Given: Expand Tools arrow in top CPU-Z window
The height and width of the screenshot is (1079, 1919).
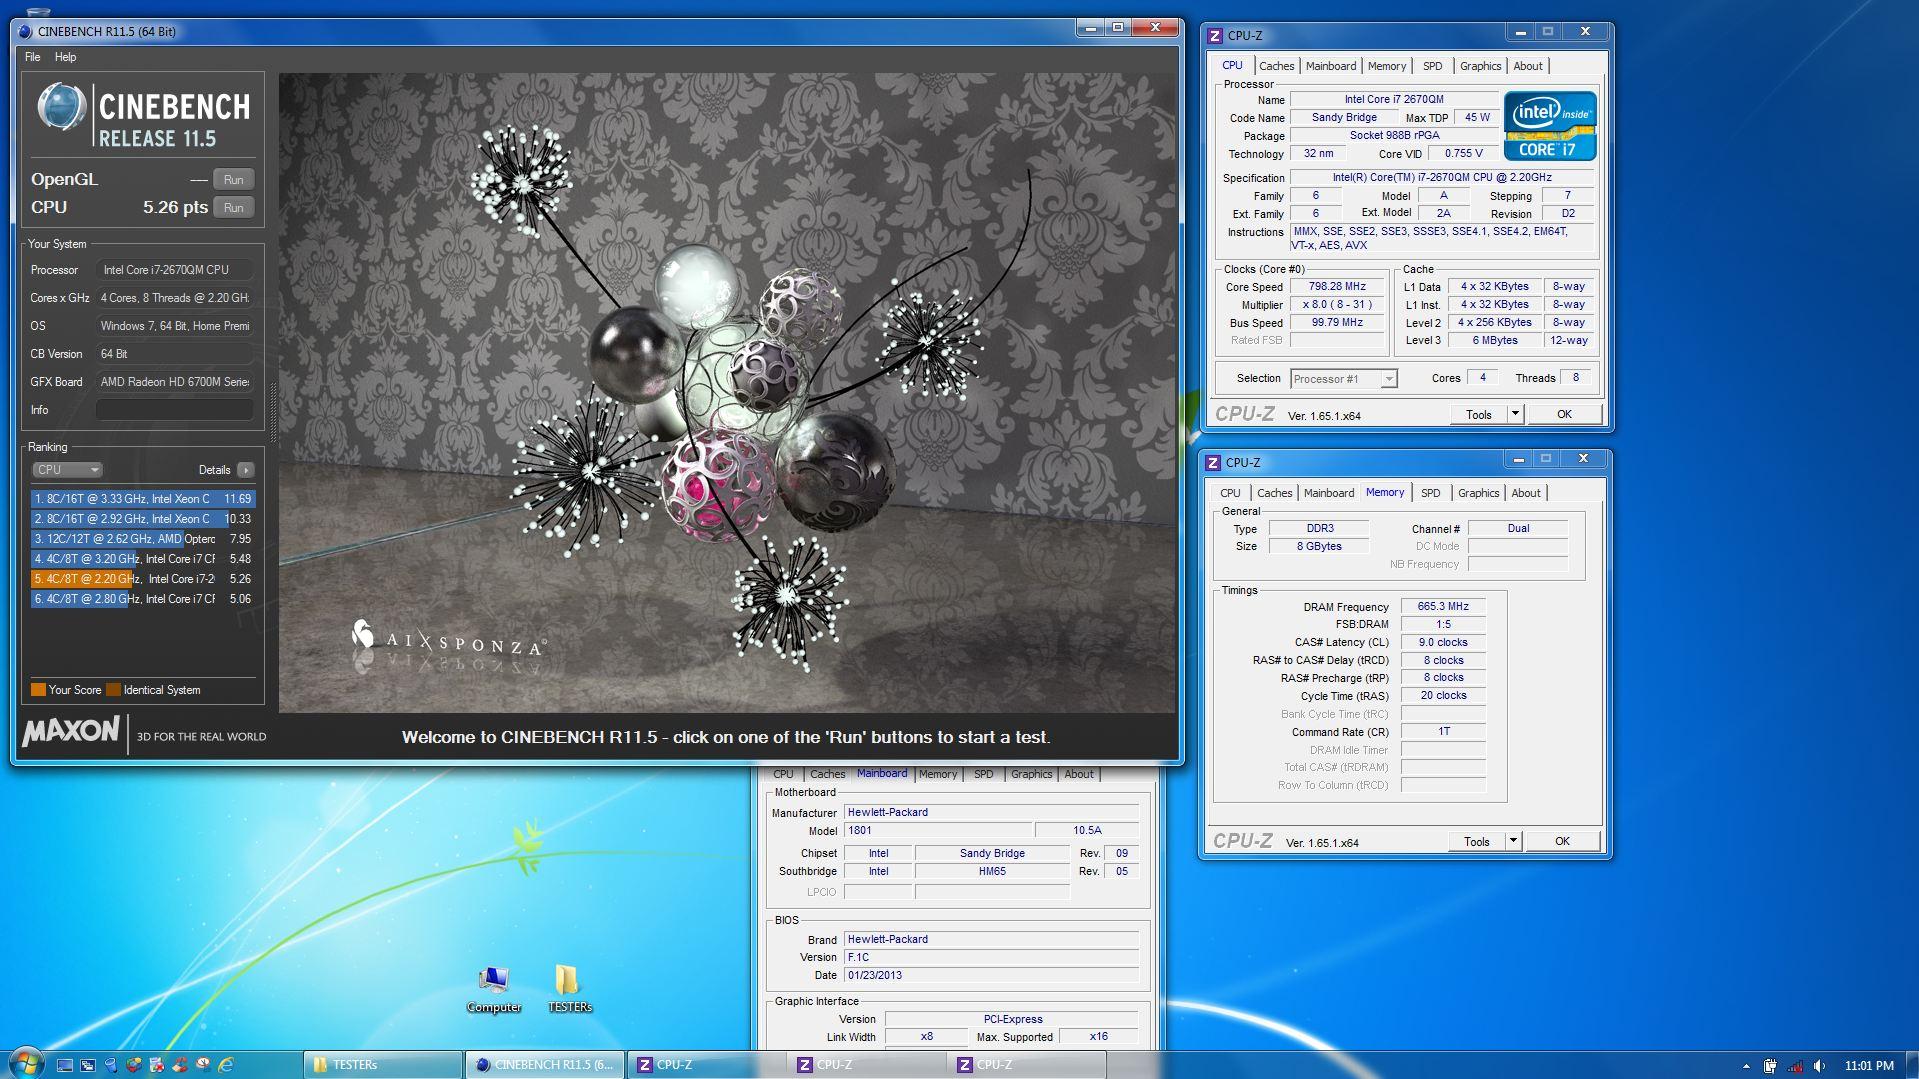Looking at the screenshot, I should pos(1515,415).
